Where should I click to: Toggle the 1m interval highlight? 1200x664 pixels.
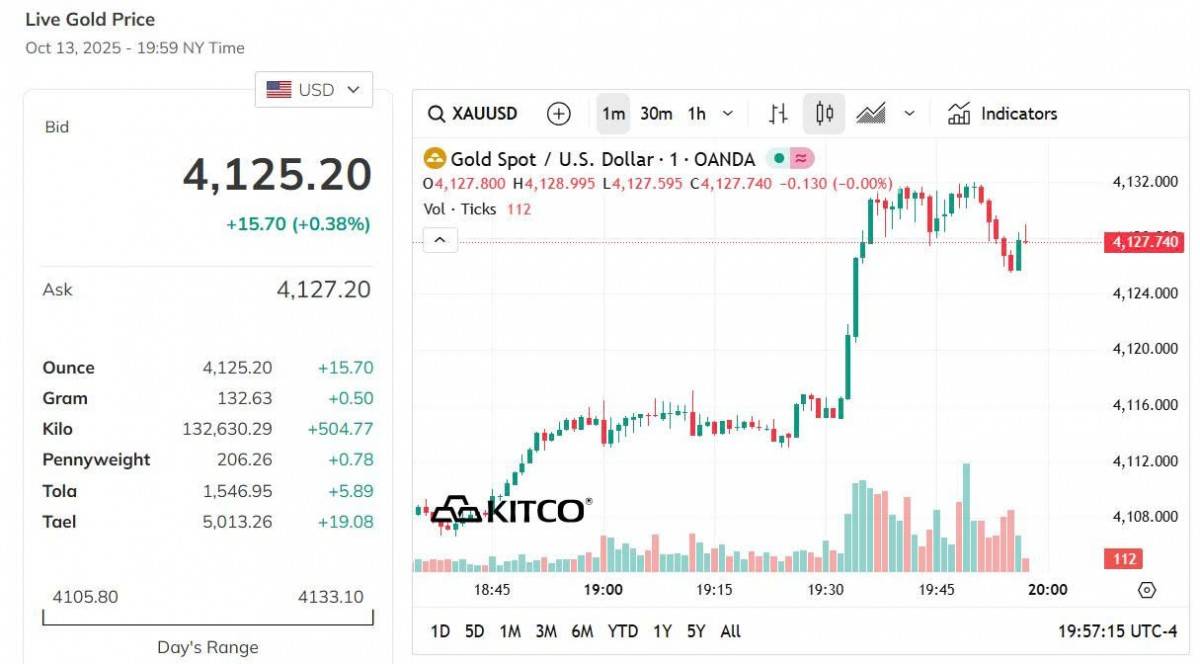(613, 113)
